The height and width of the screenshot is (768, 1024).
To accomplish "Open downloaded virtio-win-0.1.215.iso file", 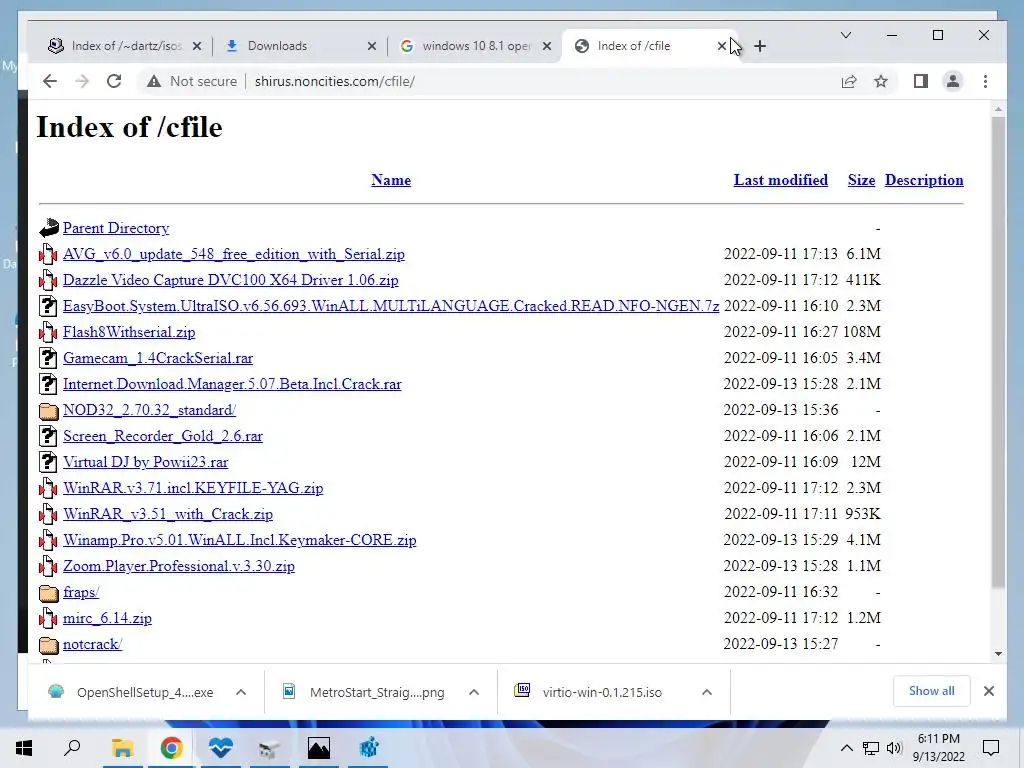I will click(x=588, y=692).
